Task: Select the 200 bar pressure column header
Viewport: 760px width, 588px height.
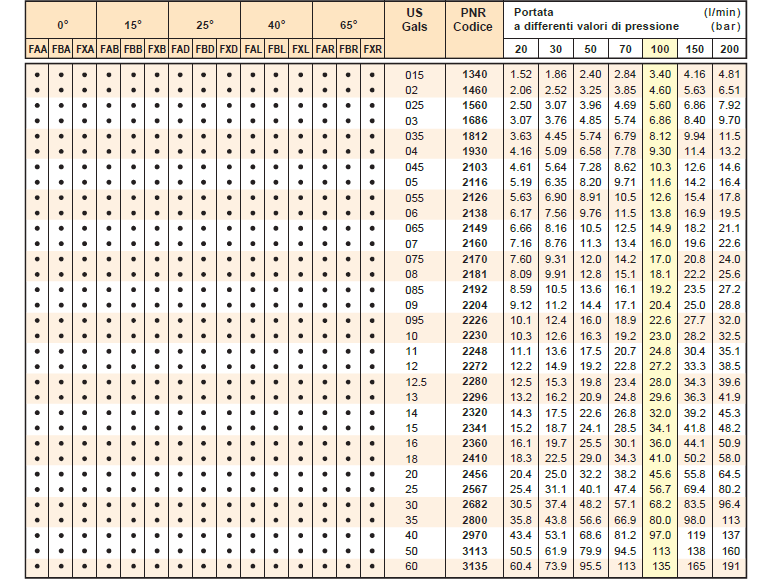Action: [731, 49]
